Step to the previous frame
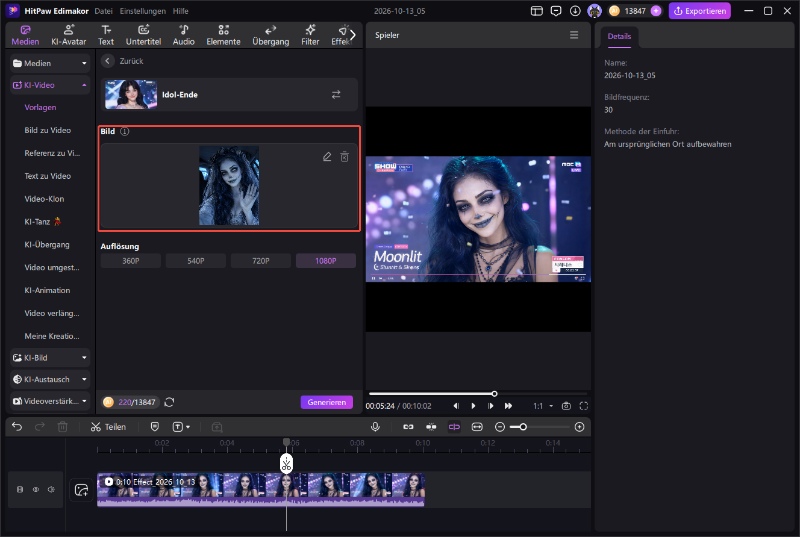 (456, 406)
